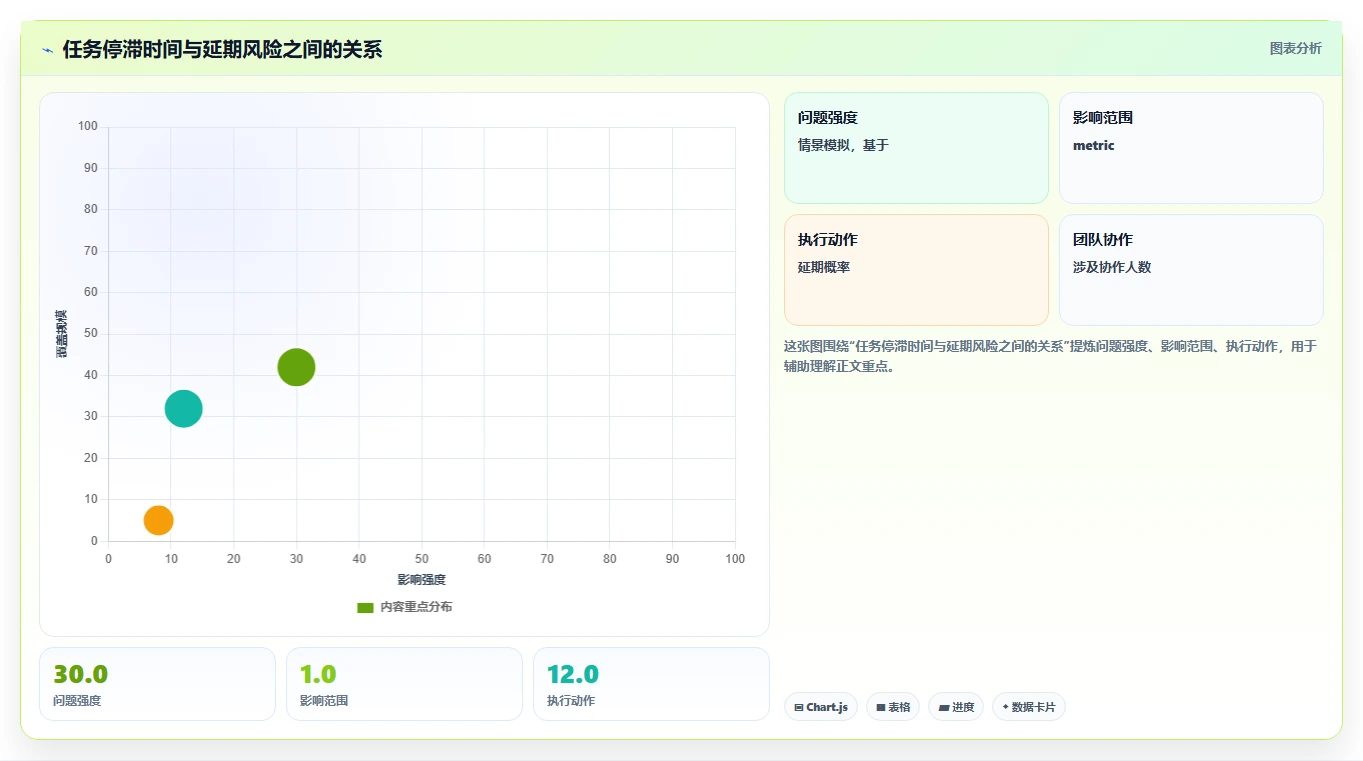Click the Chart.js tag
Screen dimensions: 1363x761
(821, 707)
